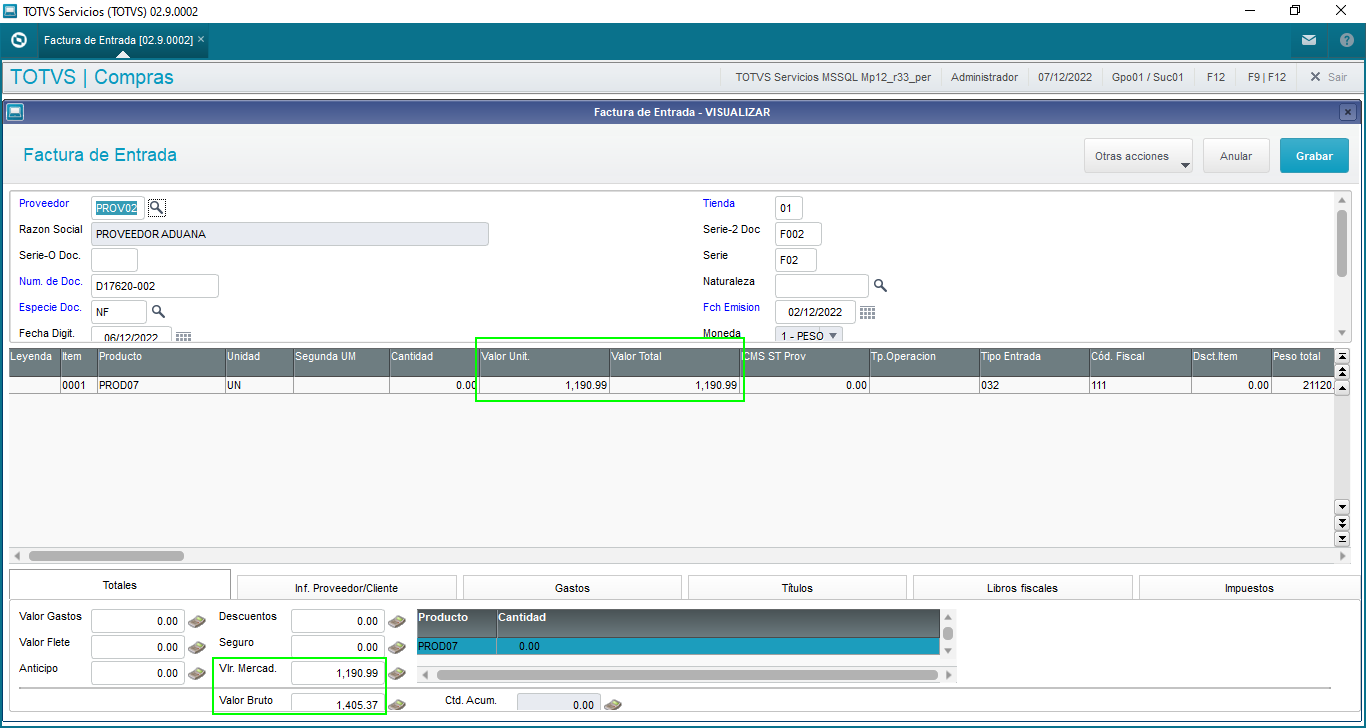1366x728 pixels.
Task: Open the help question mark icon
Action: pyautogui.click(x=1346, y=41)
